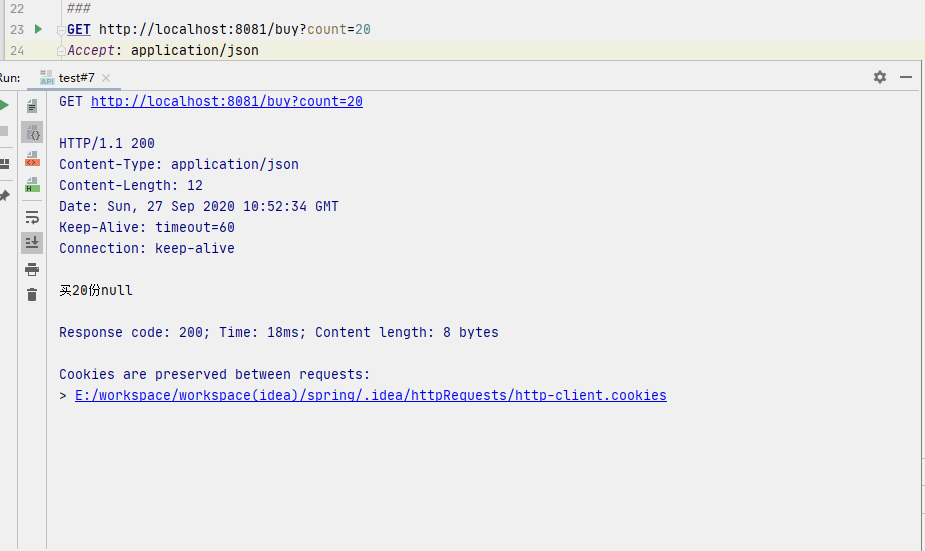Screen dimensions: 925x551
Task: Click the layout icon in left Run toolbar
Action: [x=4, y=163]
